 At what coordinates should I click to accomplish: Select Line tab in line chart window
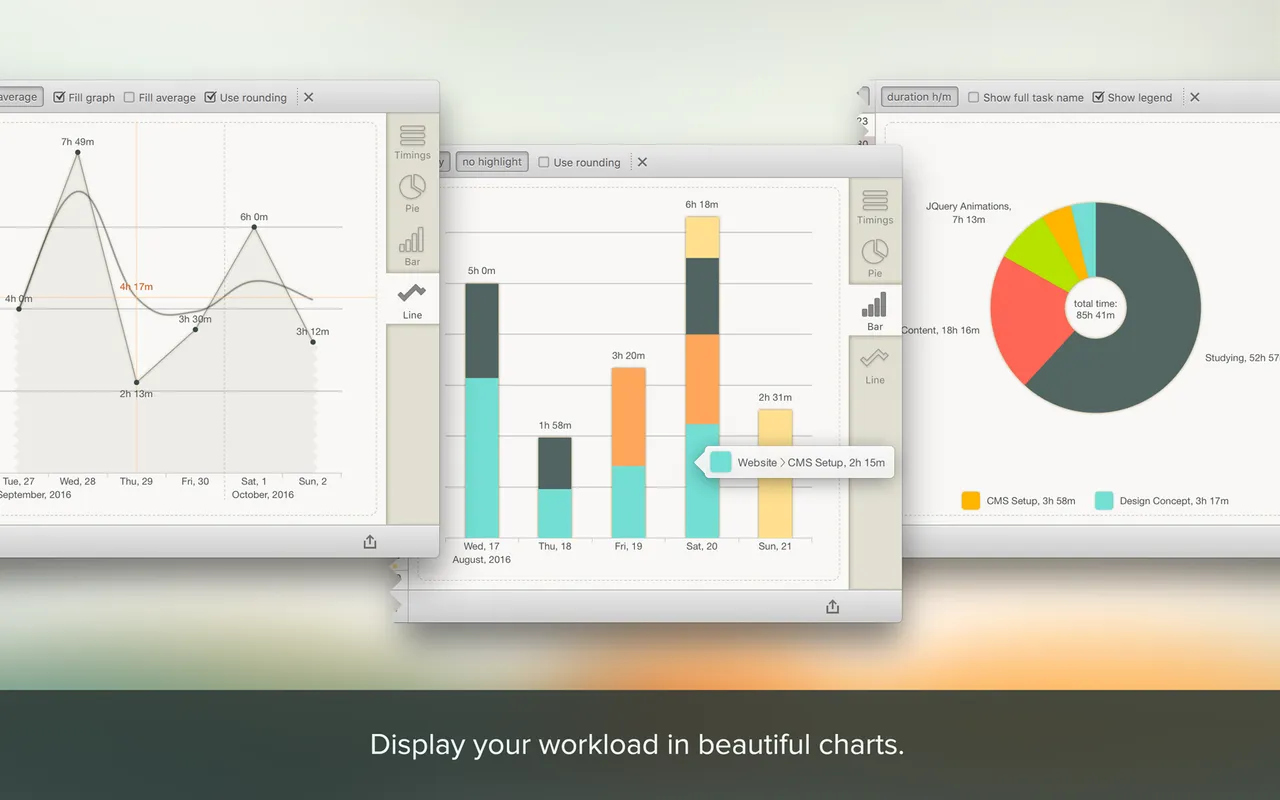pos(412,299)
